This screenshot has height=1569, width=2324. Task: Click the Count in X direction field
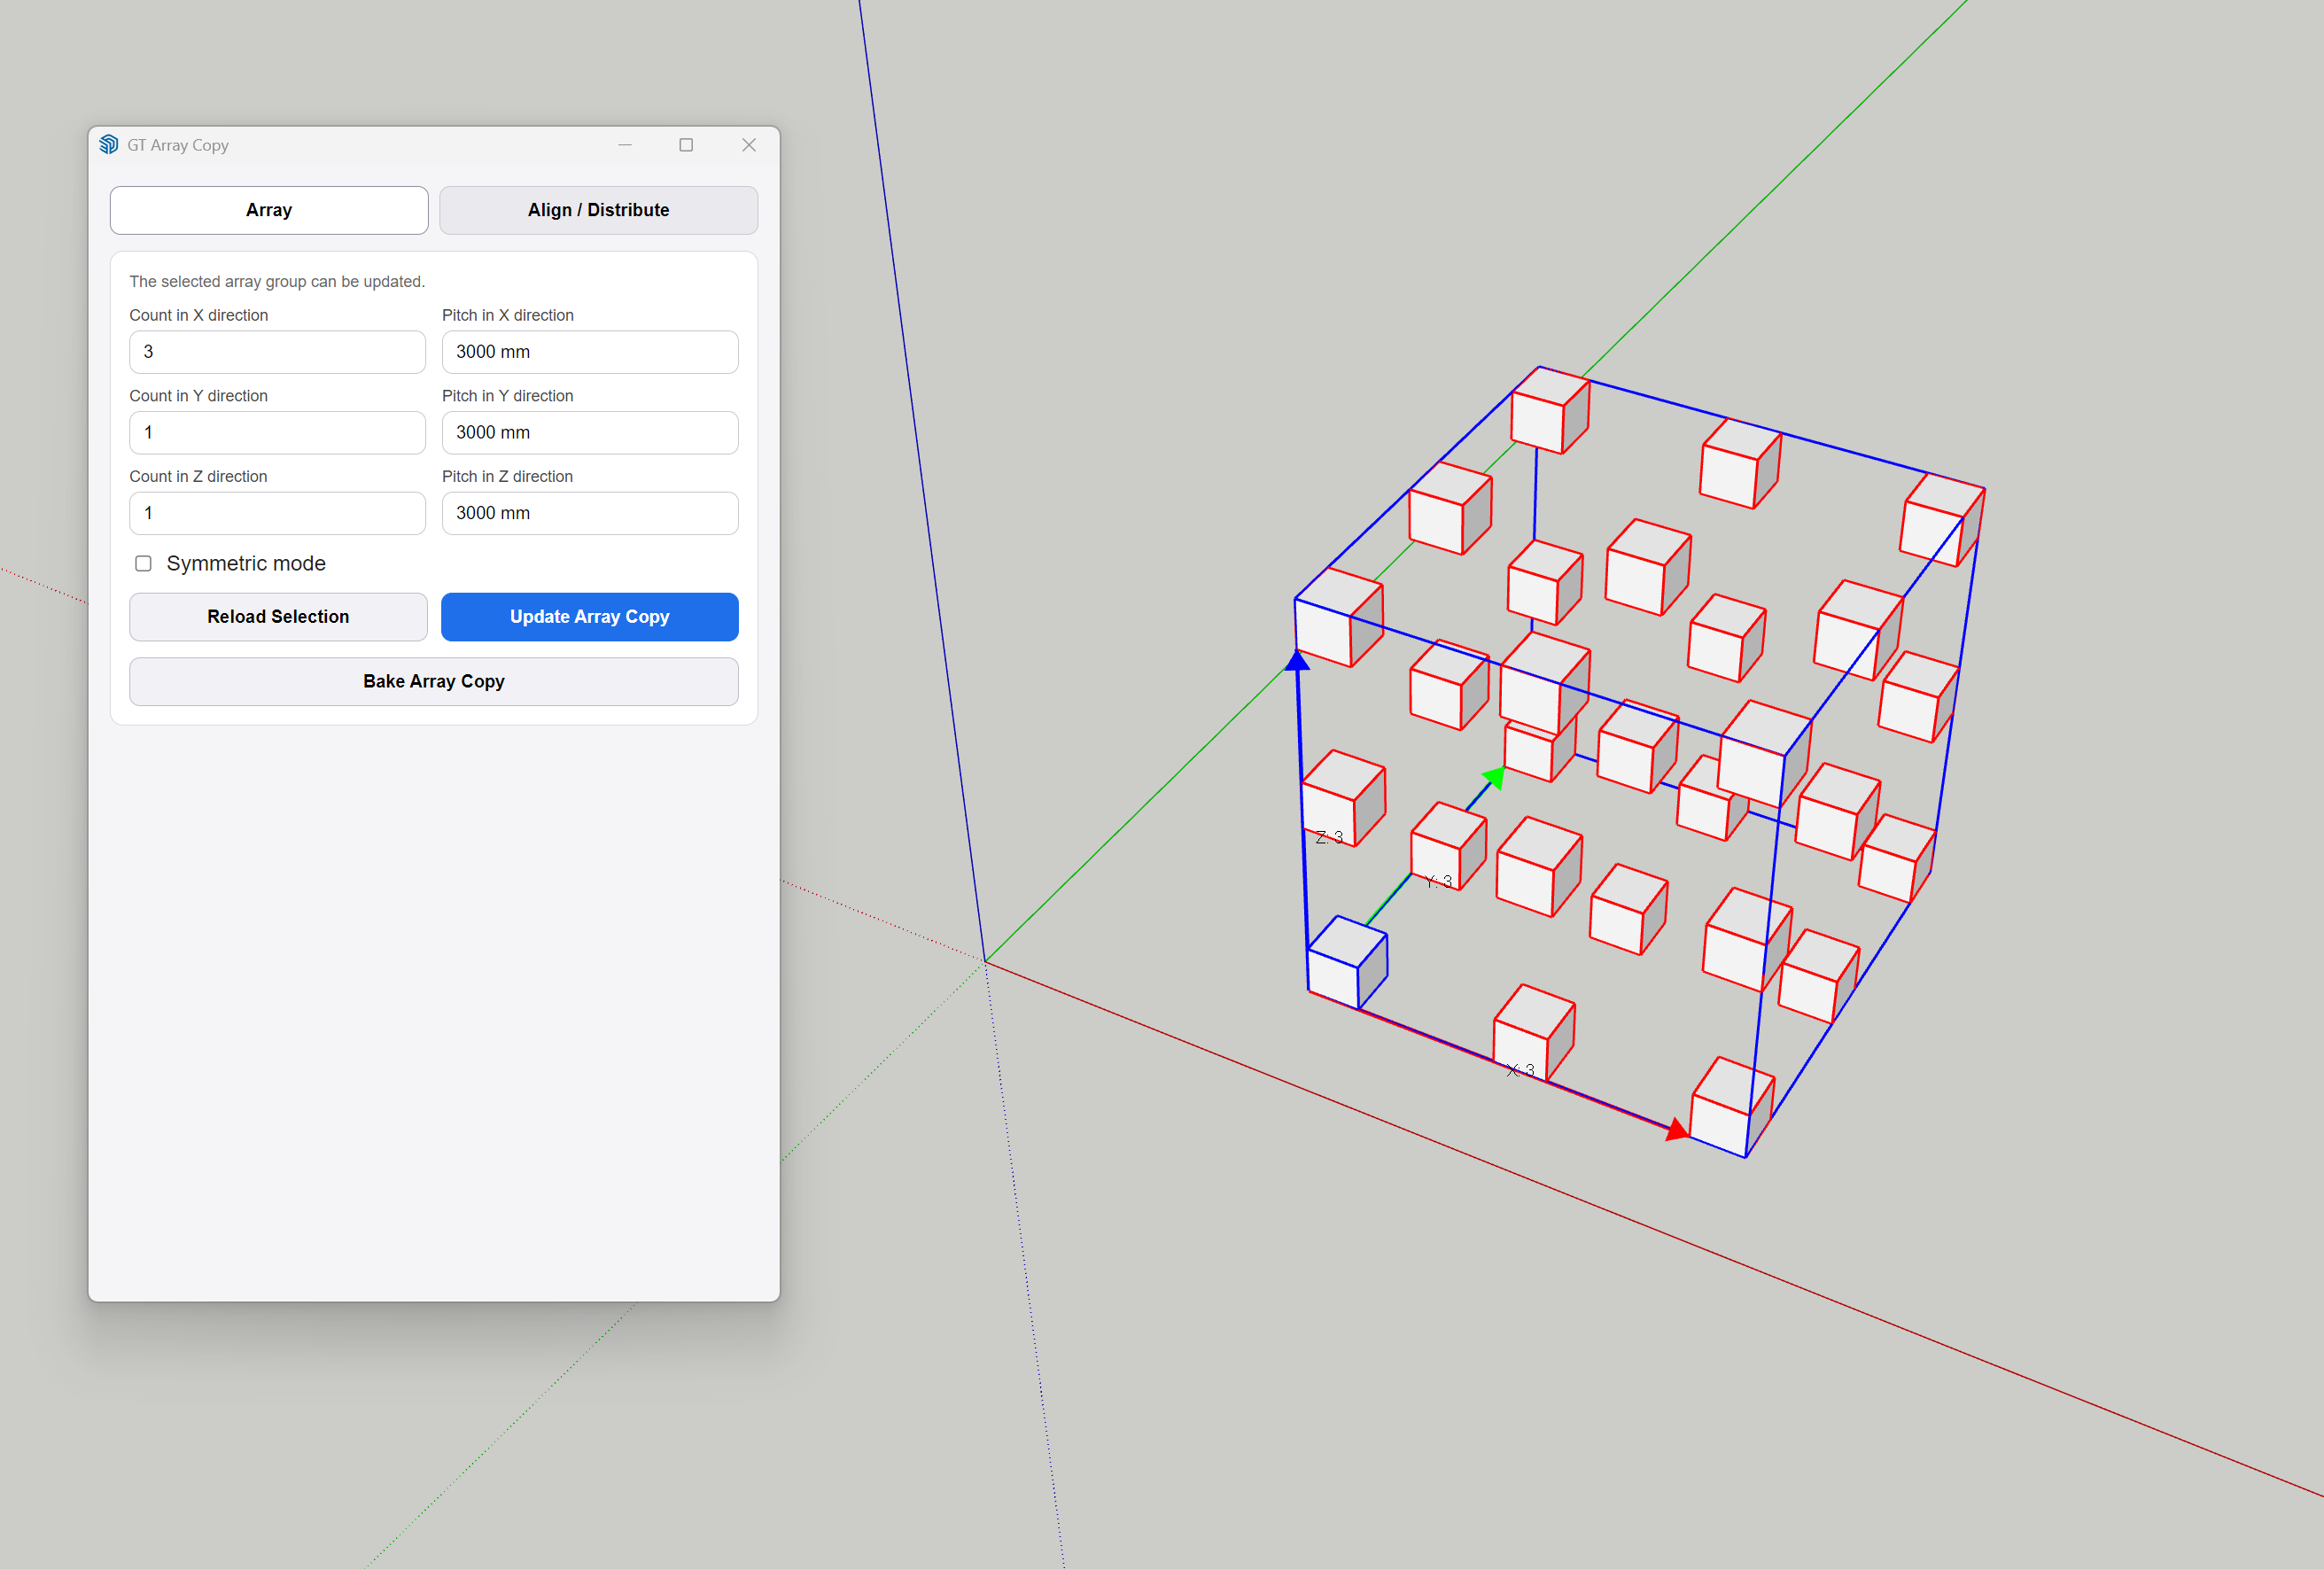click(277, 352)
